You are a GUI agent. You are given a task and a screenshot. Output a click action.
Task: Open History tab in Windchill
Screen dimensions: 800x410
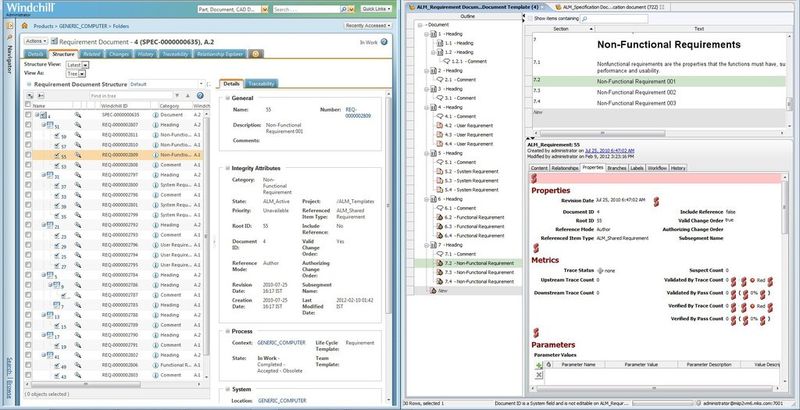click(146, 54)
